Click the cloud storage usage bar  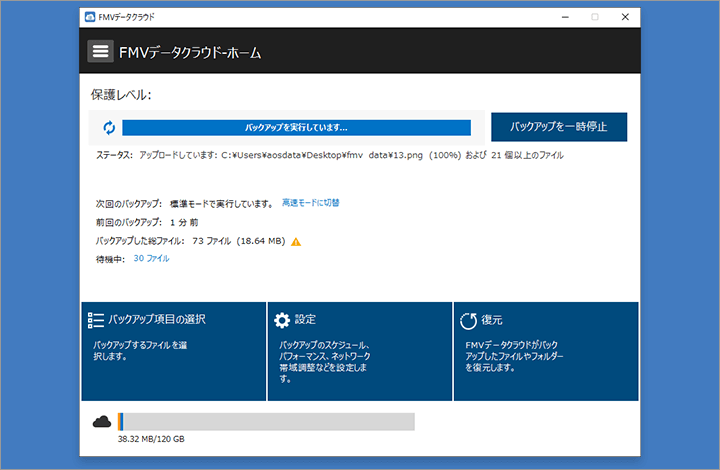tap(266, 421)
